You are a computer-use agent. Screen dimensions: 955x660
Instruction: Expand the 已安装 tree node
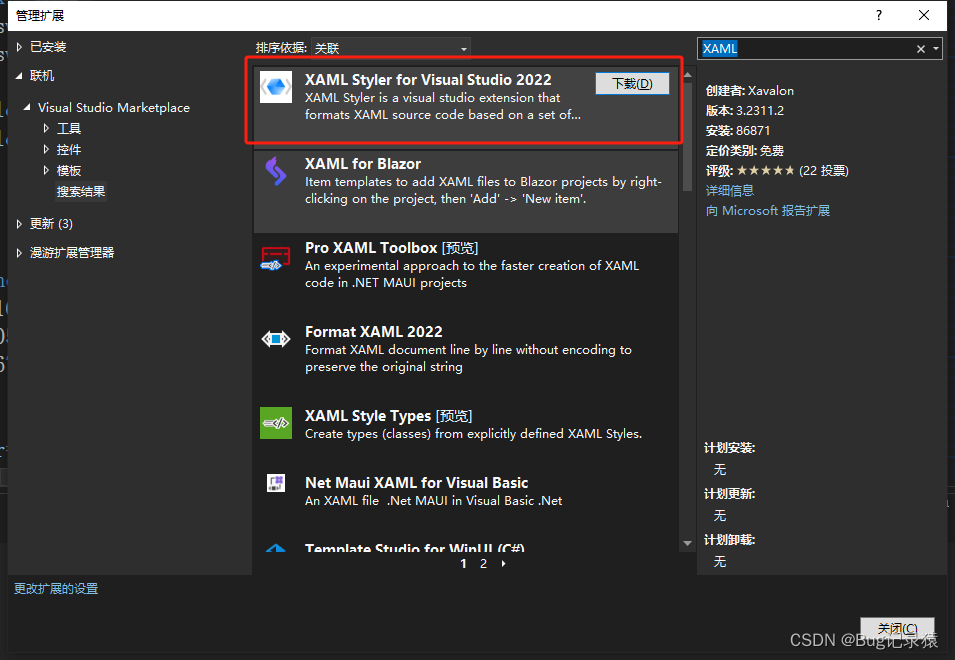point(19,47)
